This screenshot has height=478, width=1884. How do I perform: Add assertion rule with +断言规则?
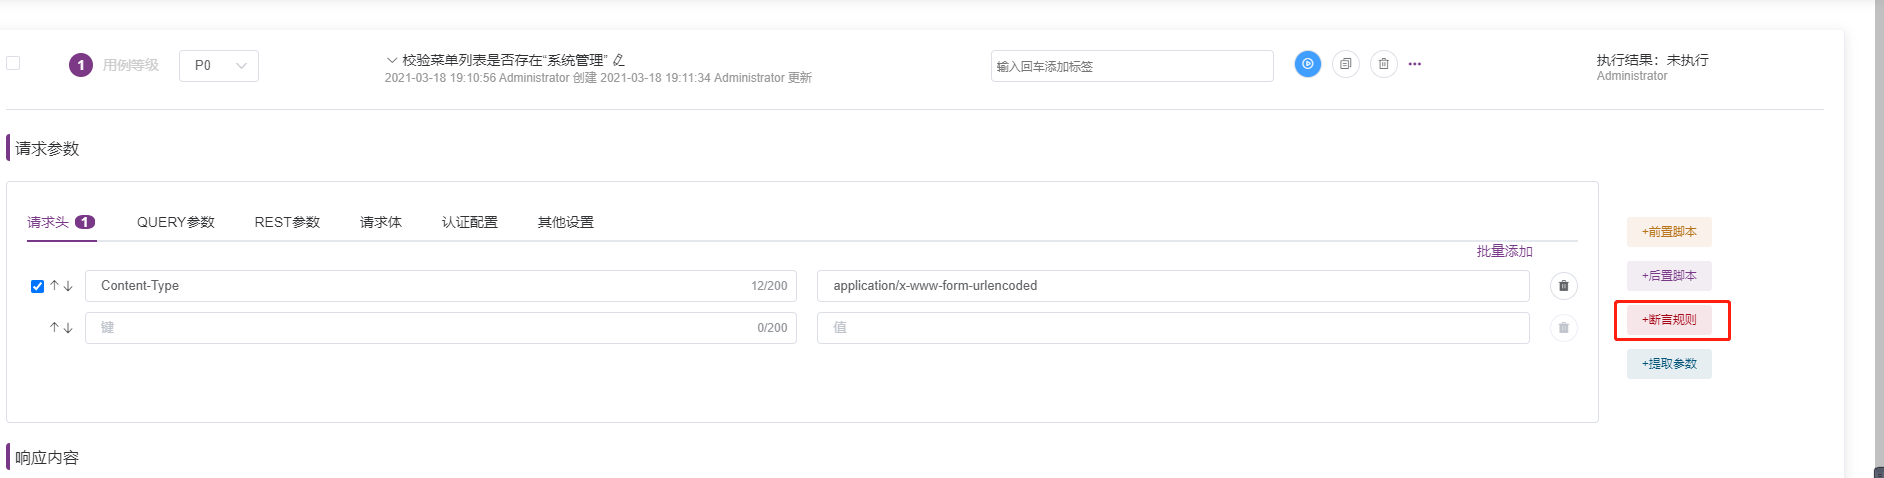click(x=1669, y=320)
